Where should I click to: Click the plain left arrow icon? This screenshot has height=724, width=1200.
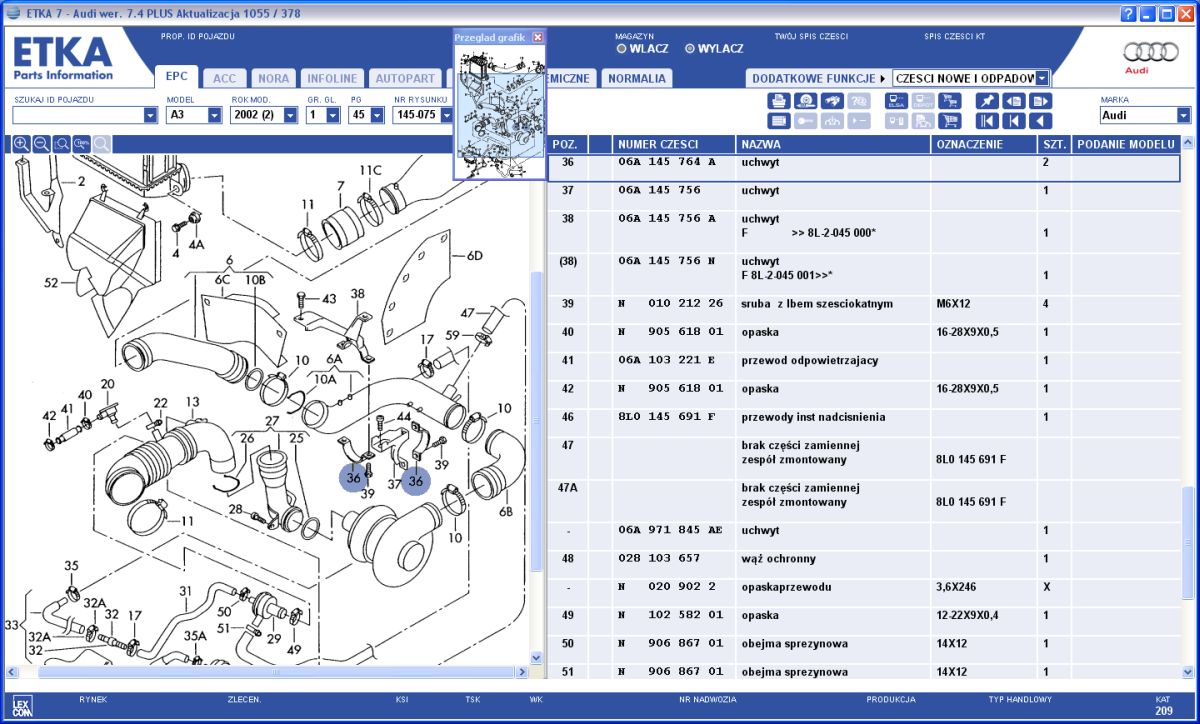1040,121
